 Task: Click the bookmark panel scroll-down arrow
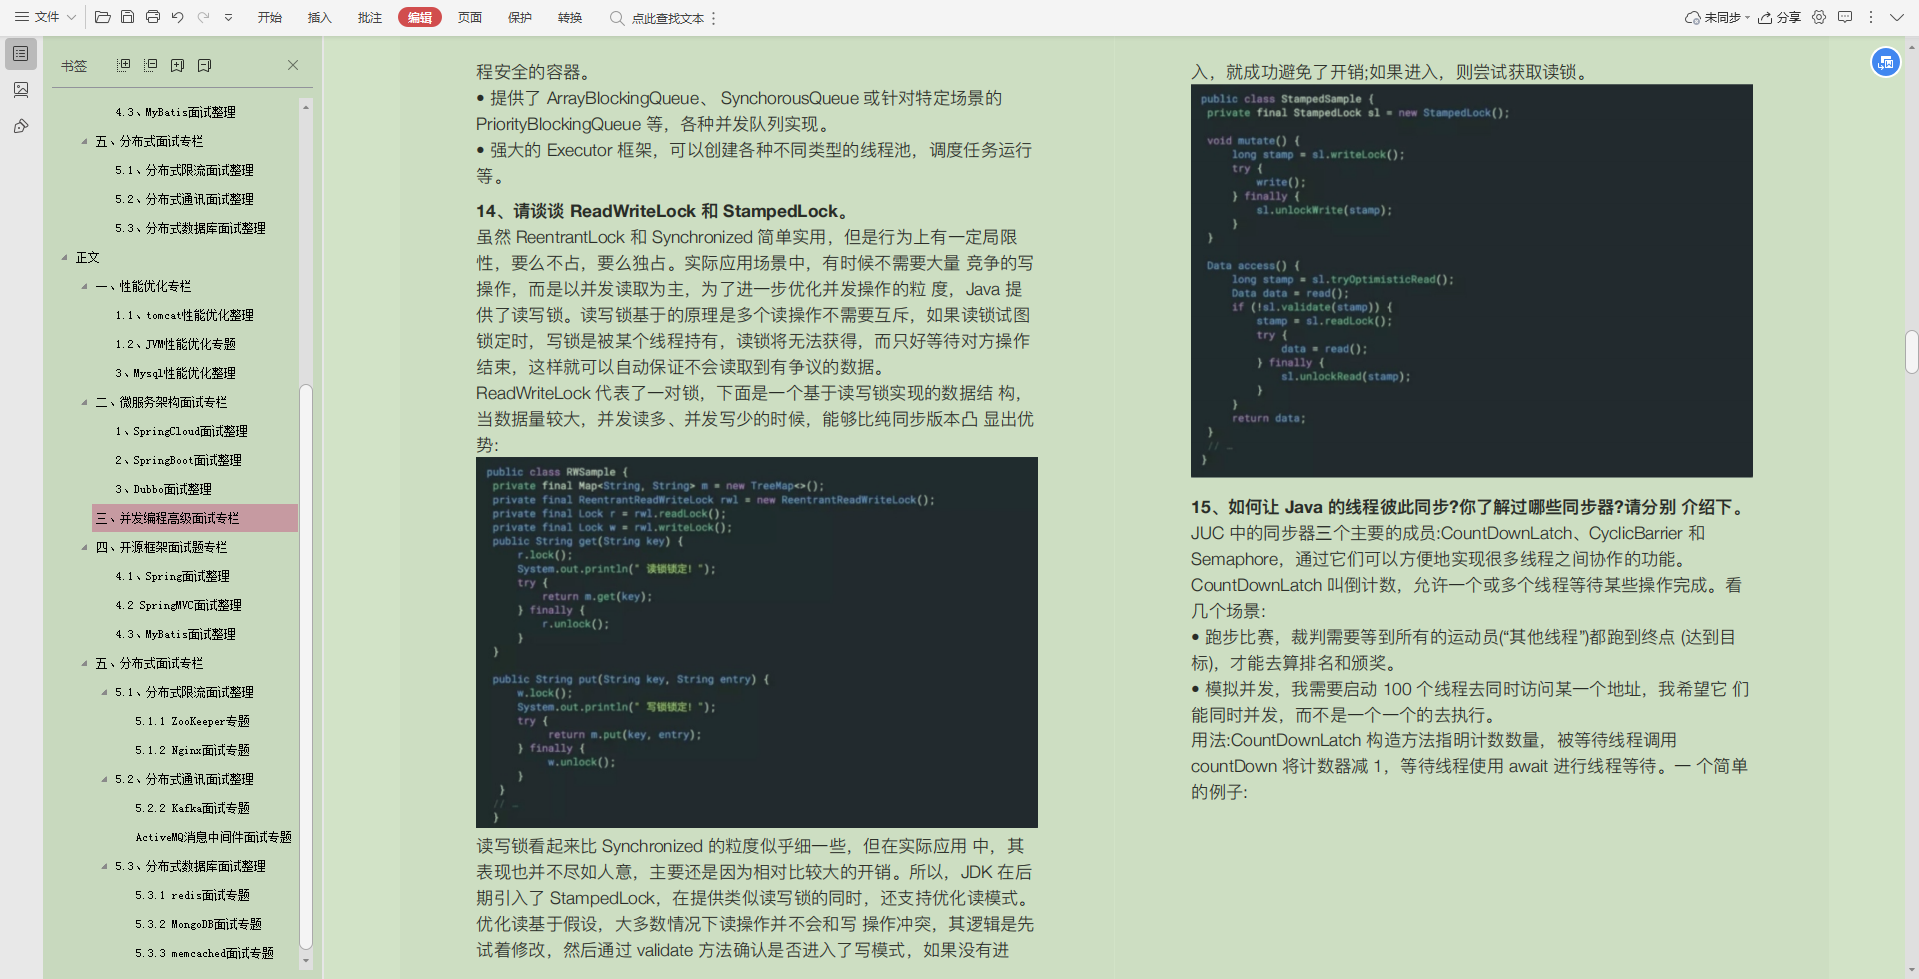[306, 961]
